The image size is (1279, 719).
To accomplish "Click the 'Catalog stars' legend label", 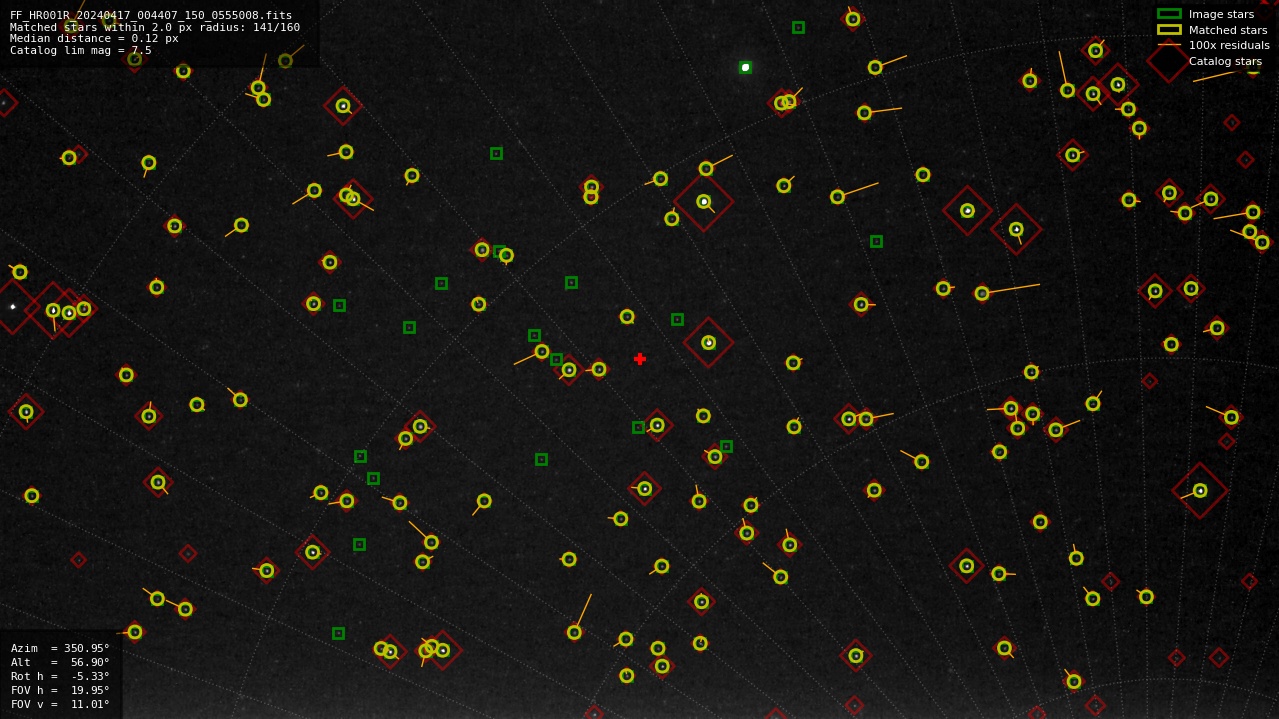I will (x=1225, y=61).
